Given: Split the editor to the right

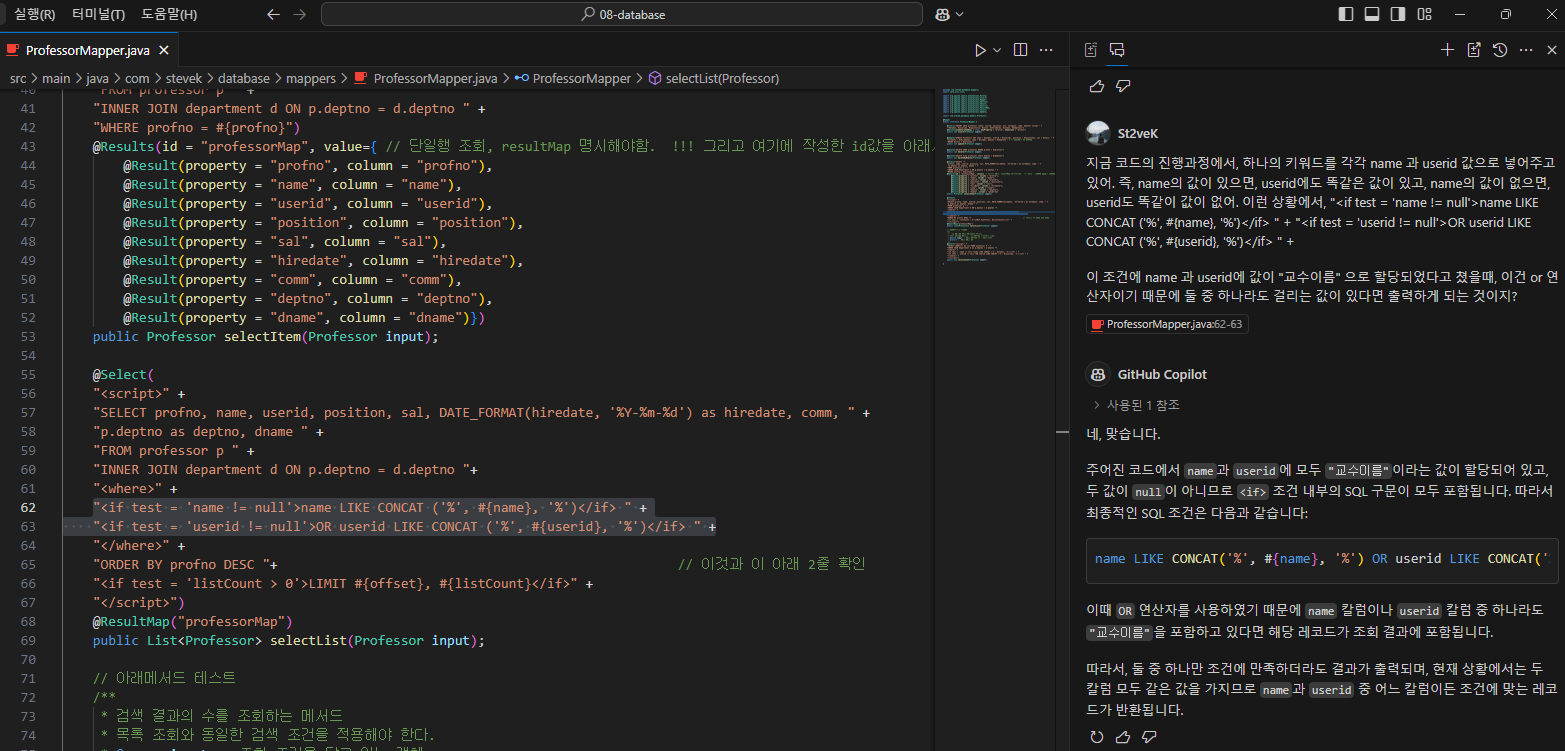Looking at the screenshot, I should (x=1020, y=49).
